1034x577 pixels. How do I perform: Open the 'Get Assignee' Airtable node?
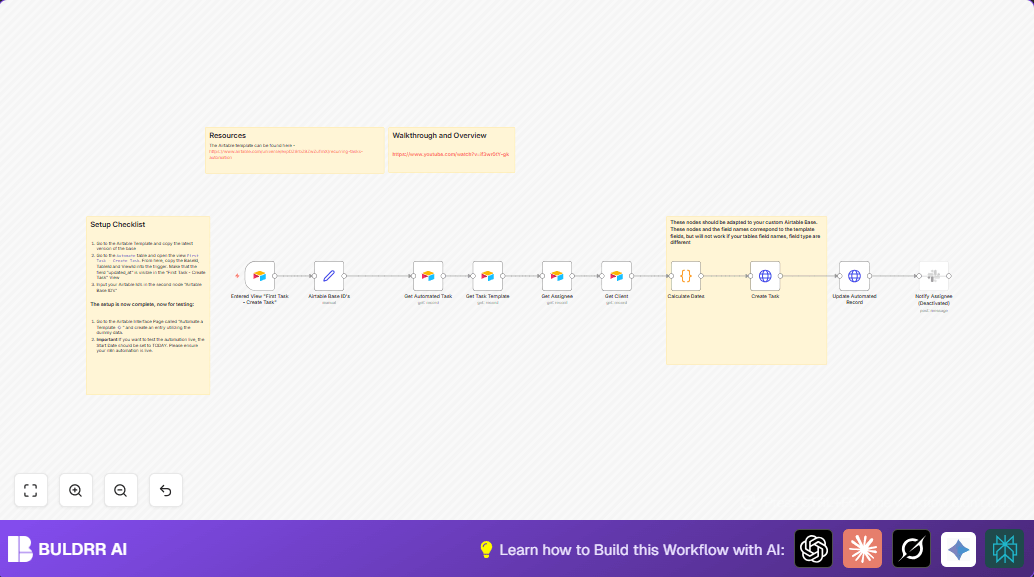(x=557, y=276)
